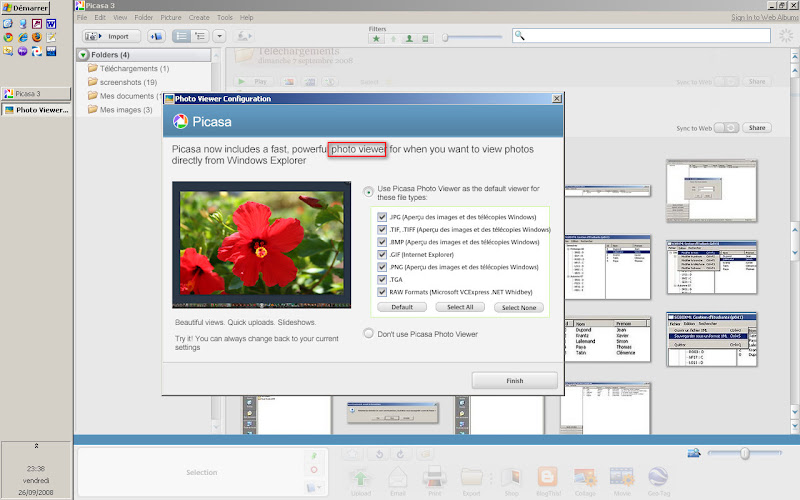The image size is (800, 500).
Task: Select the screenshots (19) folder
Action: click(x=128, y=82)
